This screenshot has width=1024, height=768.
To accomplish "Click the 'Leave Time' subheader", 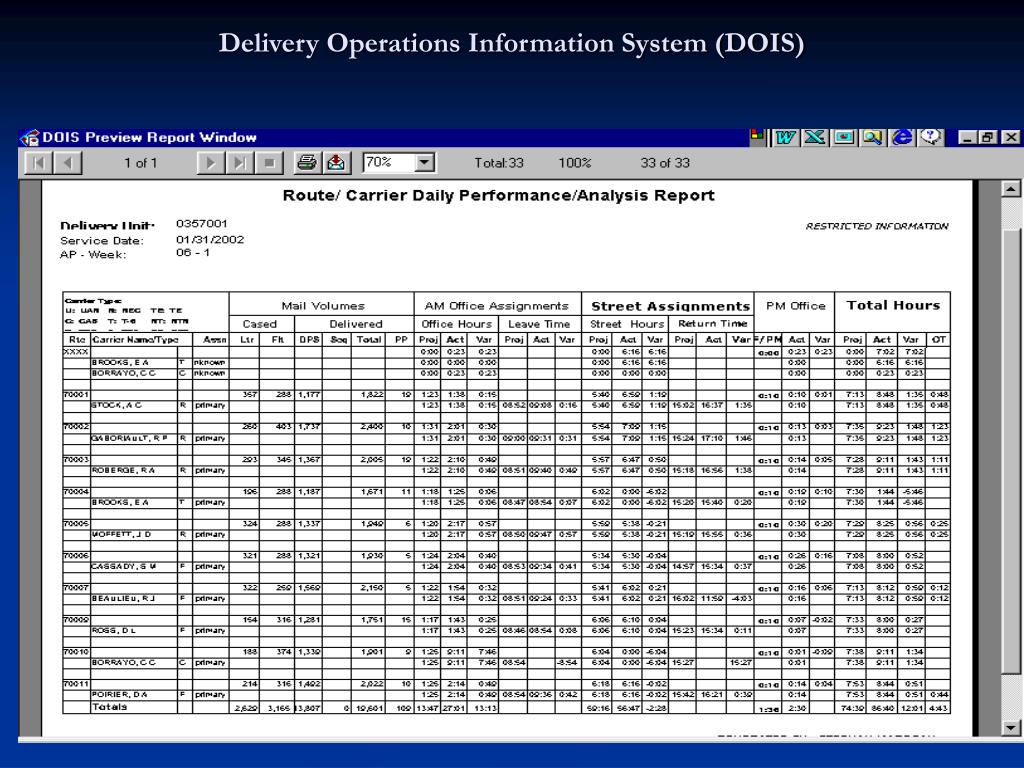I will coord(539,324).
